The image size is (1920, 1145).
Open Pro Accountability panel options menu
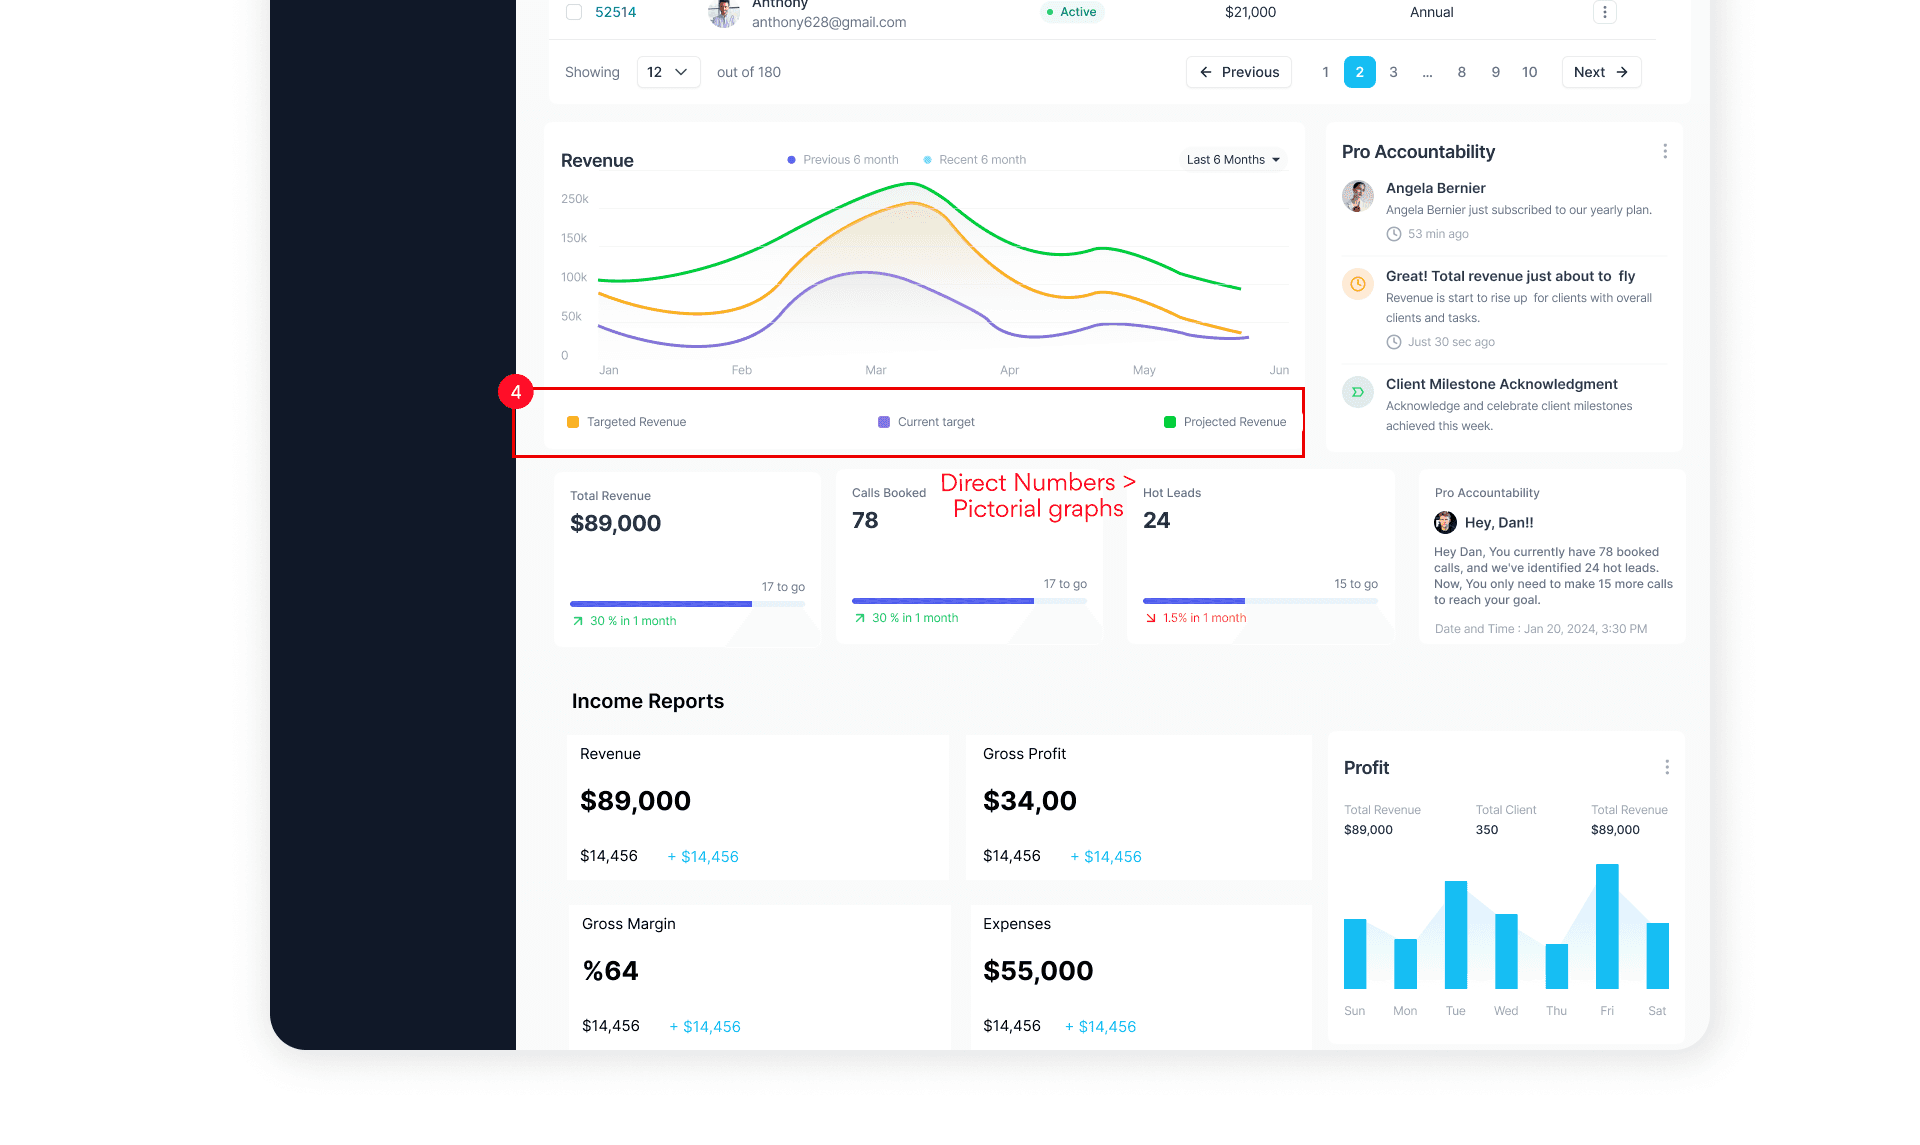click(1664, 151)
